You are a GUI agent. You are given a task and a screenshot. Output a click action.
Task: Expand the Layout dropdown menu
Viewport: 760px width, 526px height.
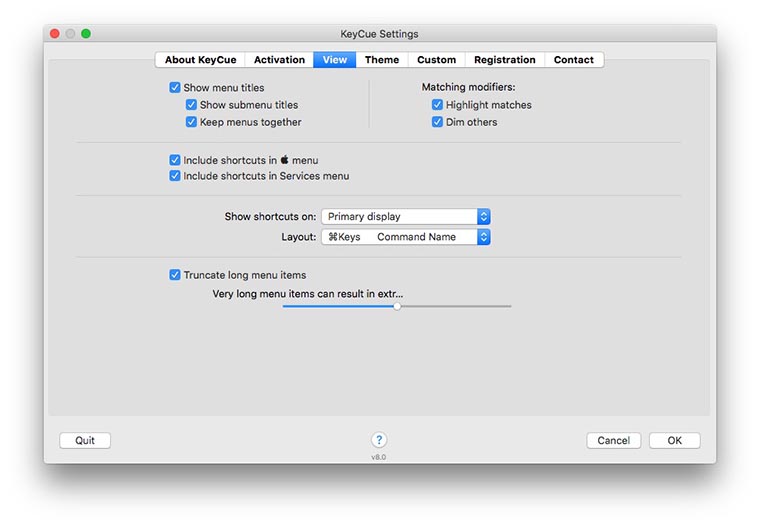tap(405, 237)
